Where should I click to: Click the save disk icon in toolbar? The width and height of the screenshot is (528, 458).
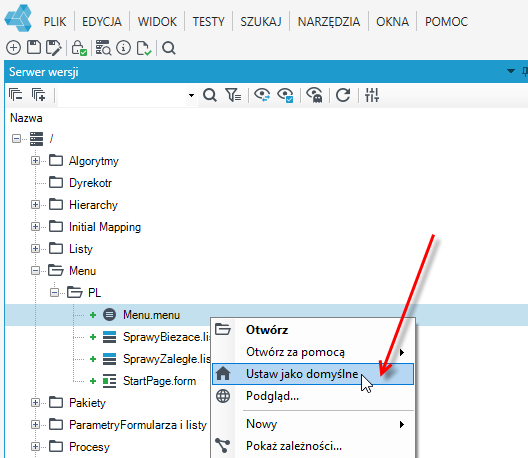pos(34,47)
